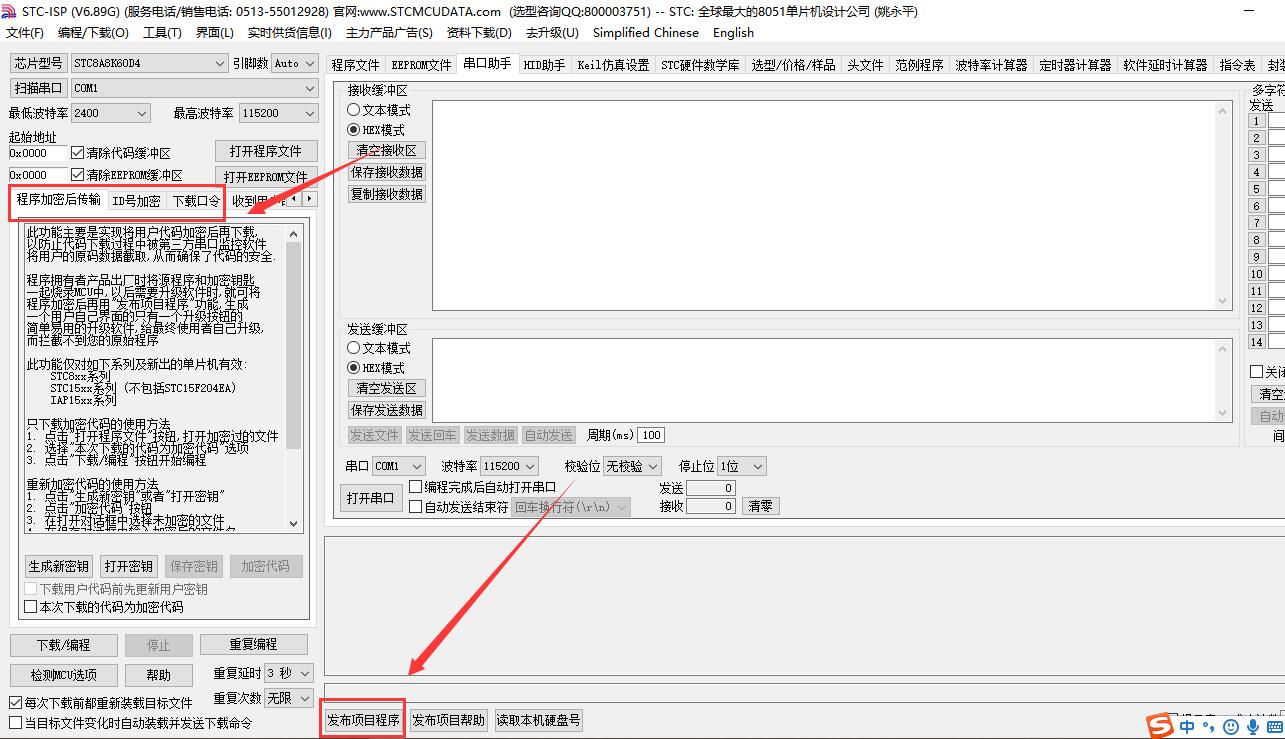Click the 清零 counter reset button
Image resolution: width=1285 pixels, height=739 pixels.
tap(761, 506)
